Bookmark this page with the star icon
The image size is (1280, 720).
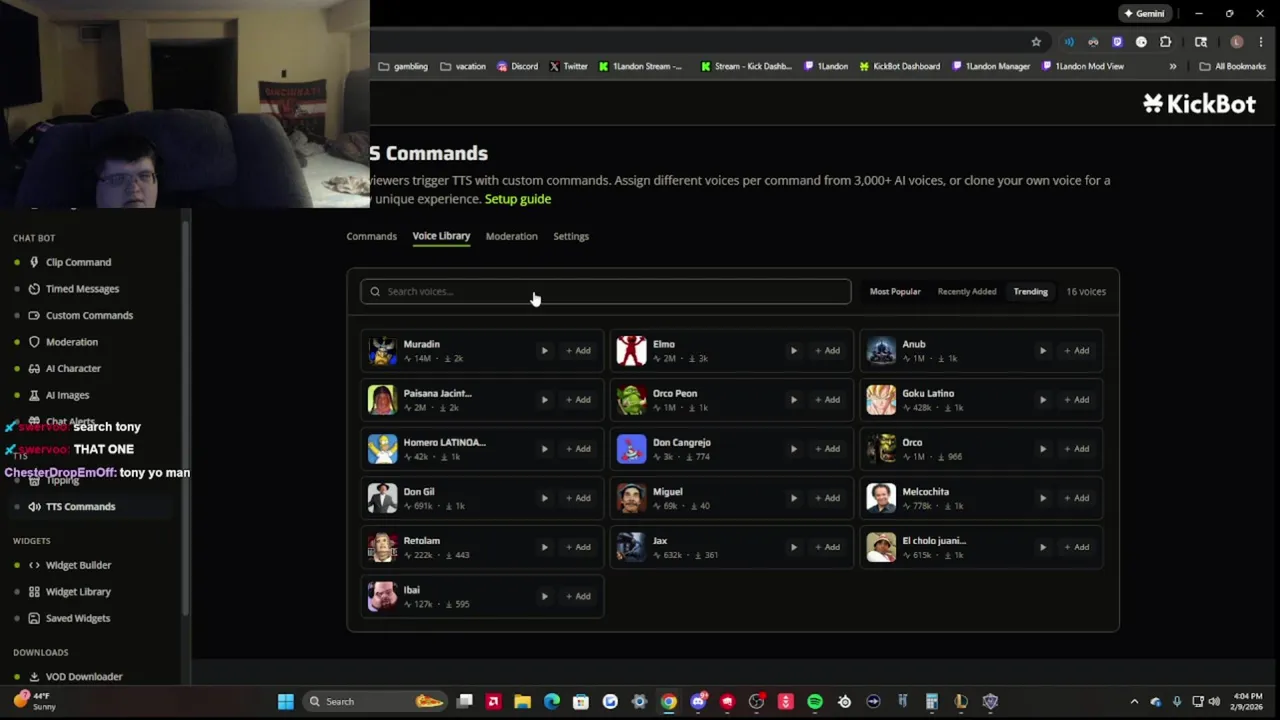tap(1036, 42)
